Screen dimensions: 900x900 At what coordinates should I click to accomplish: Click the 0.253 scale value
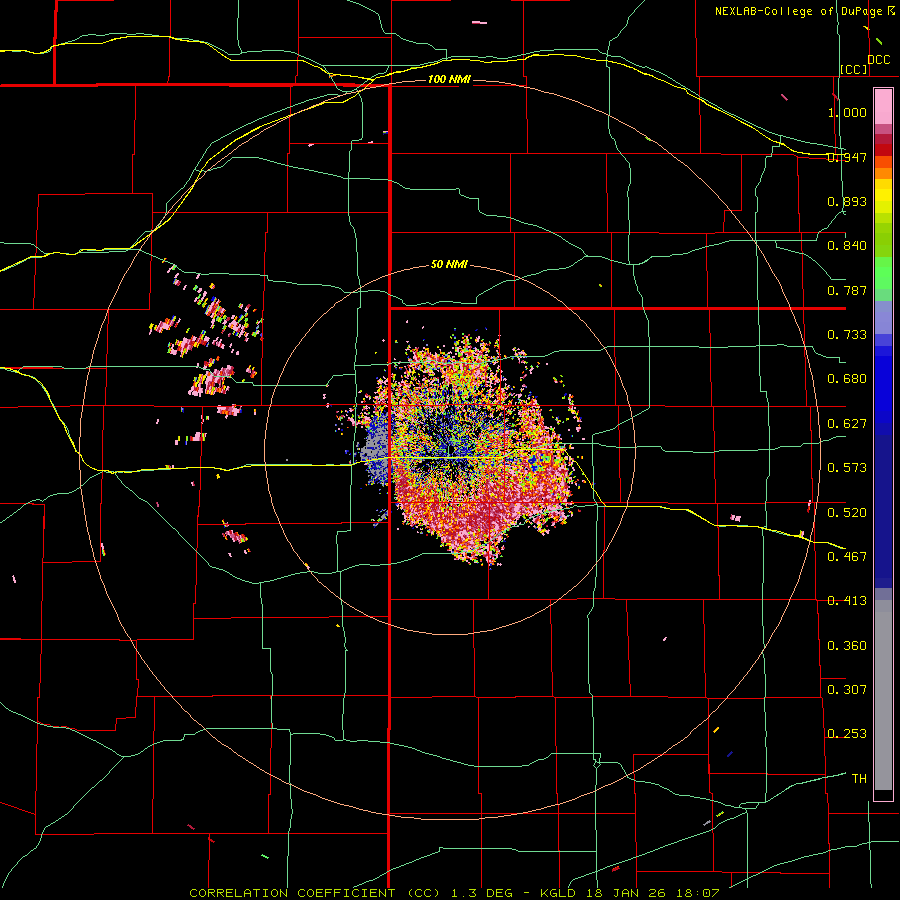(x=847, y=734)
